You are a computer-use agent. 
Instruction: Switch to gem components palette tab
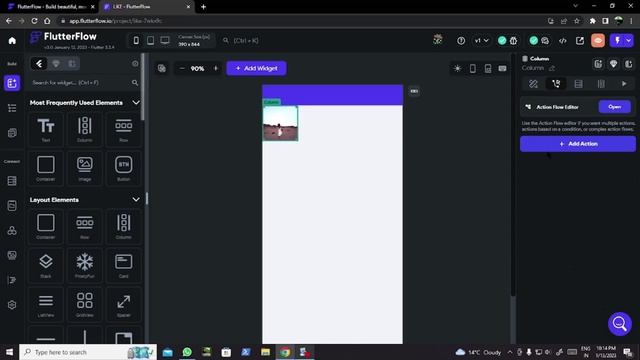click(x=56, y=64)
